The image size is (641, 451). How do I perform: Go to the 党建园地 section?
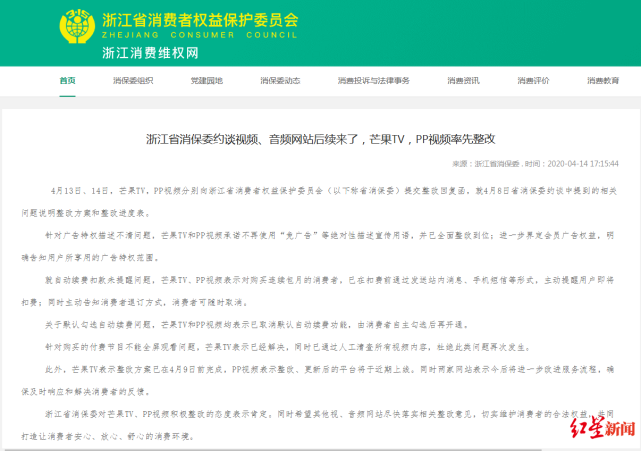pos(206,81)
